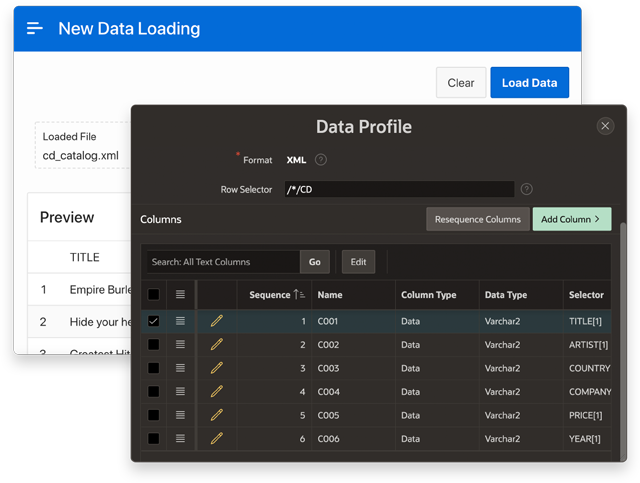The width and height of the screenshot is (640, 483).
Task: Open row menu icon for C002
Action: [180, 345]
